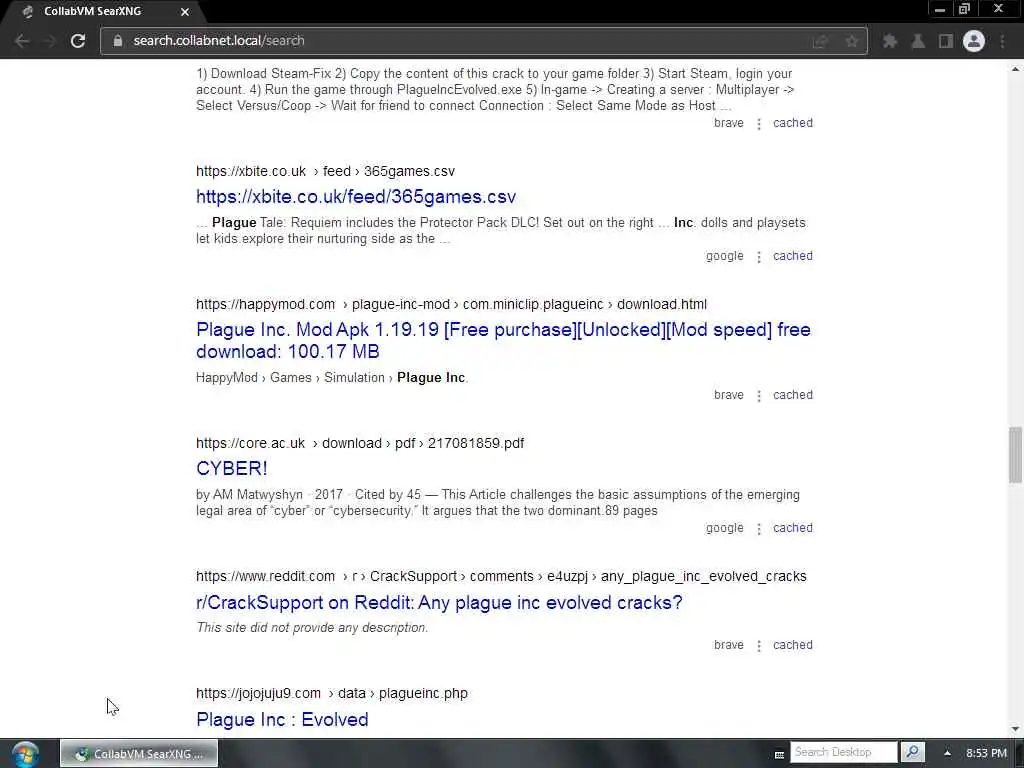The image size is (1024, 768).
Task: Open the Windows Start menu
Action: pyautogui.click(x=25, y=754)
